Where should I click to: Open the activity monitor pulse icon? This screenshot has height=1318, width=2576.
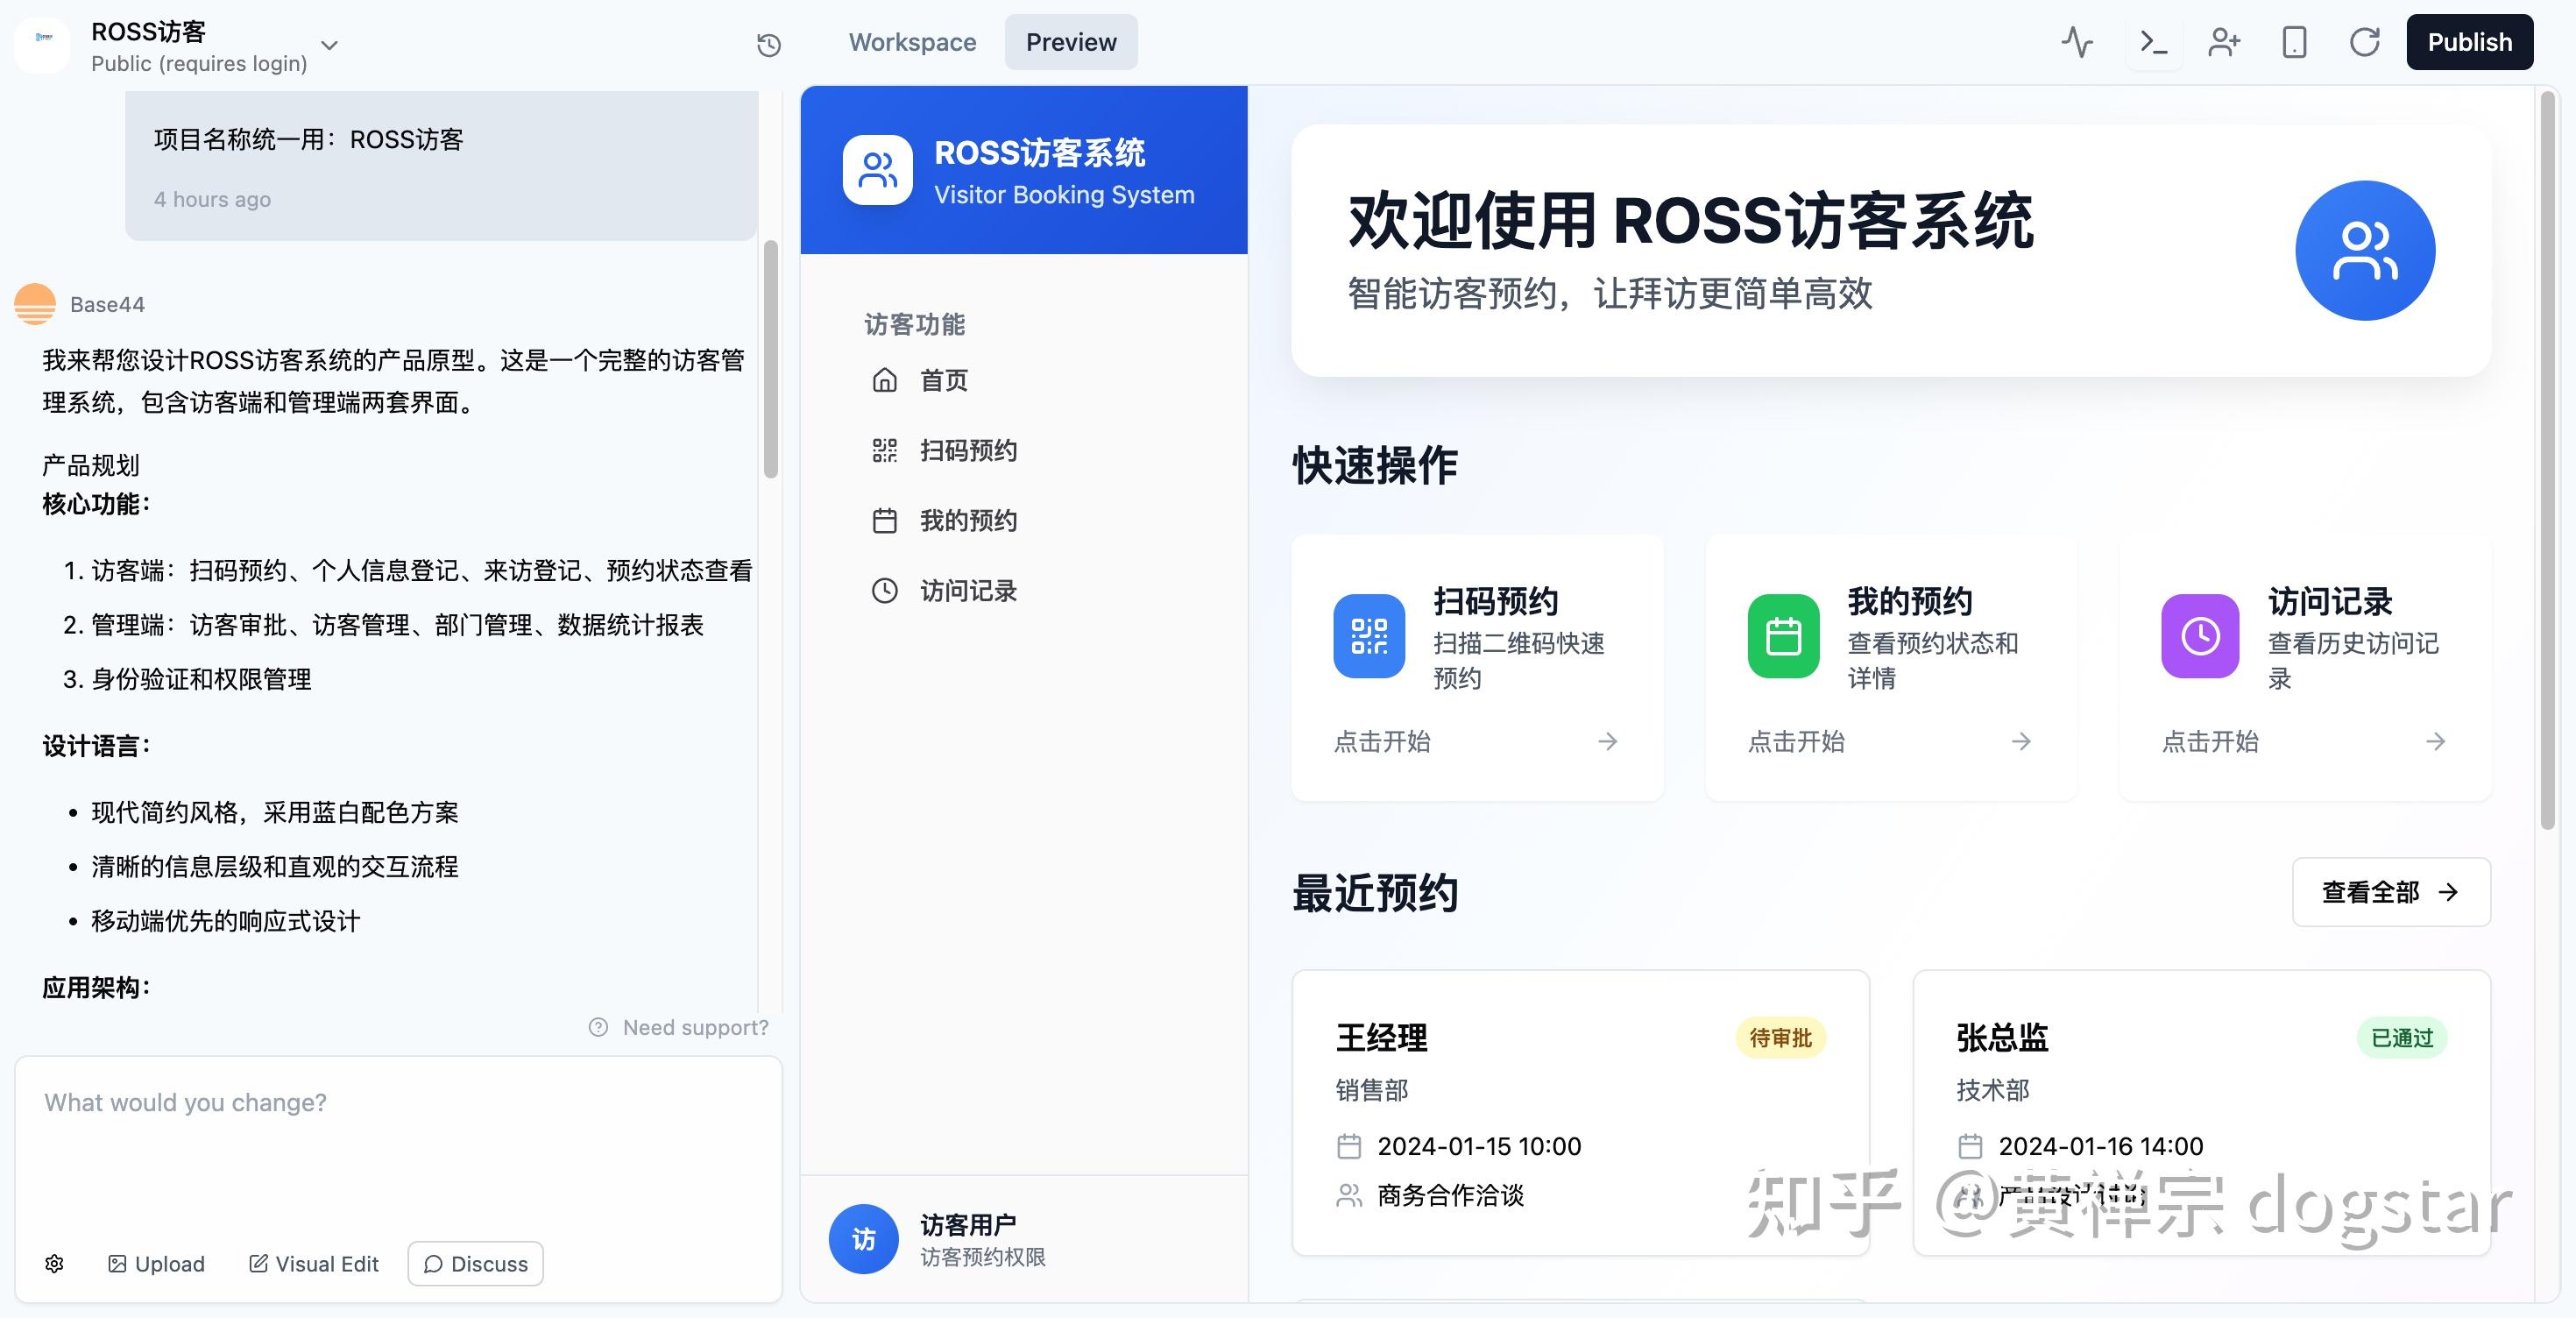(2077, 42)
